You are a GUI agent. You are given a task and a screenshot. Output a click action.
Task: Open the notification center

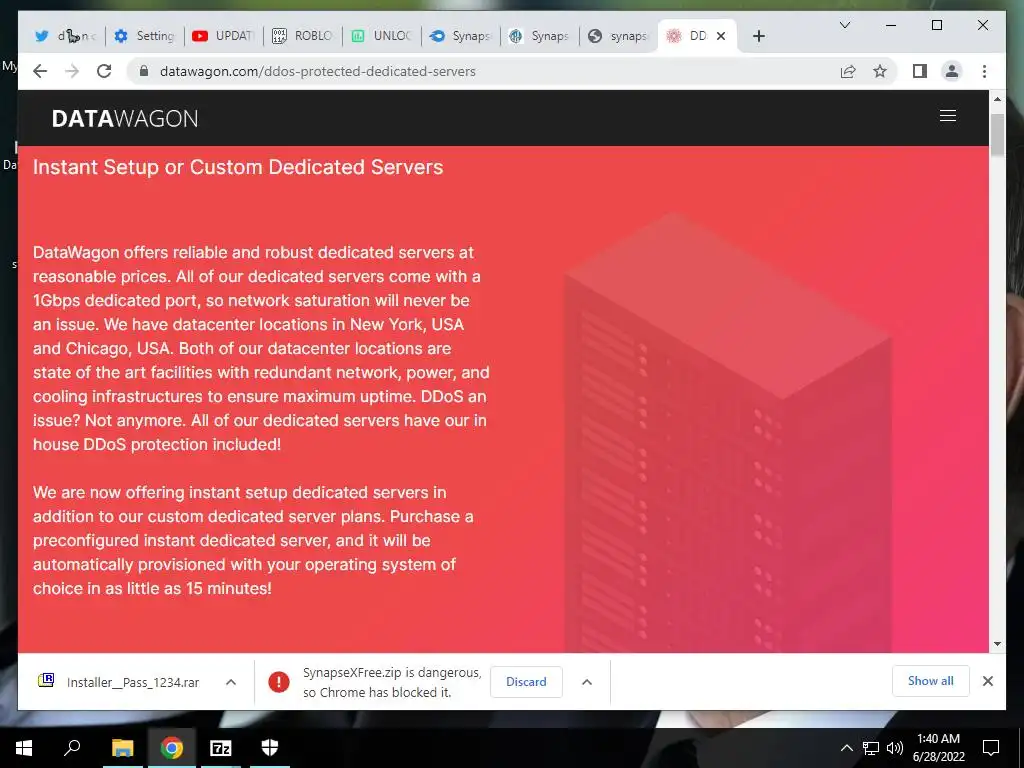[991, 748]
